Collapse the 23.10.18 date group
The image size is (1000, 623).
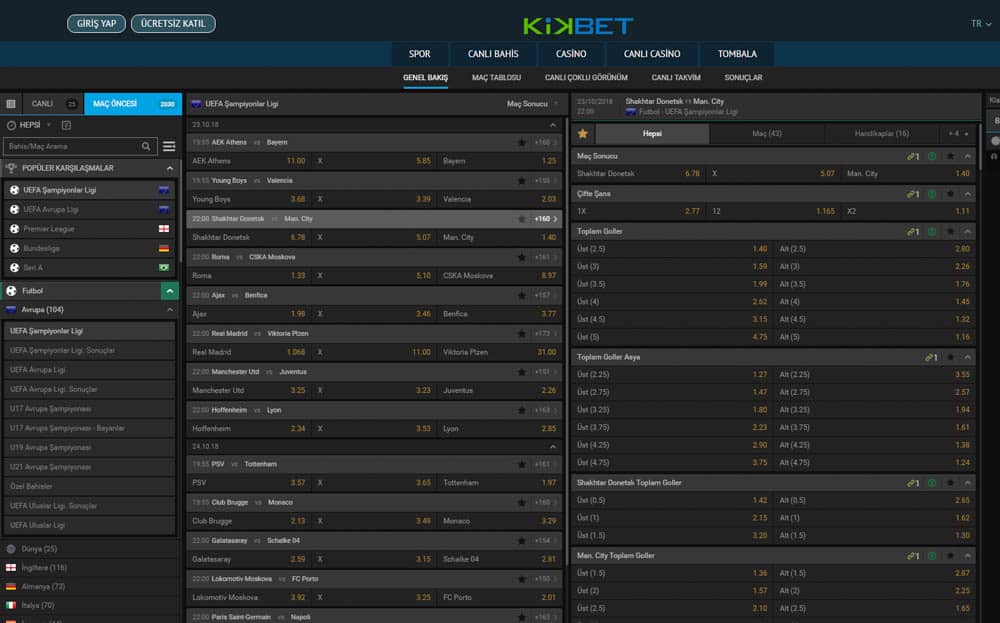coord(552,125)
